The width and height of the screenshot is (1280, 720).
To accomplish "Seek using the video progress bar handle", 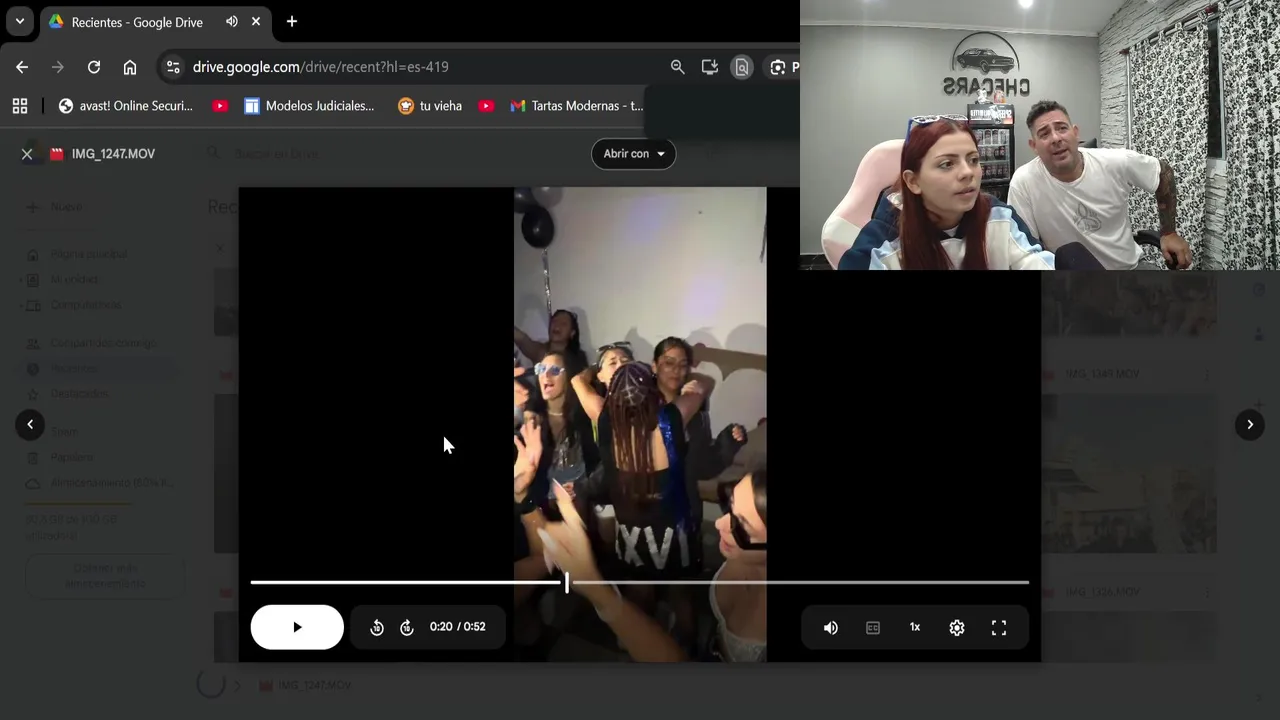I will pyautogui.click(x=566, y=582).
